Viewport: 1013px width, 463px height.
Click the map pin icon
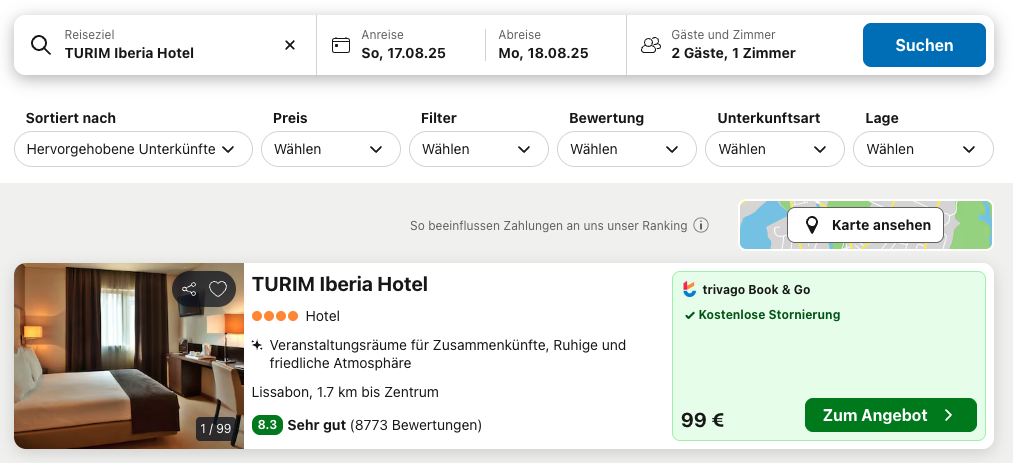[812, 225]
